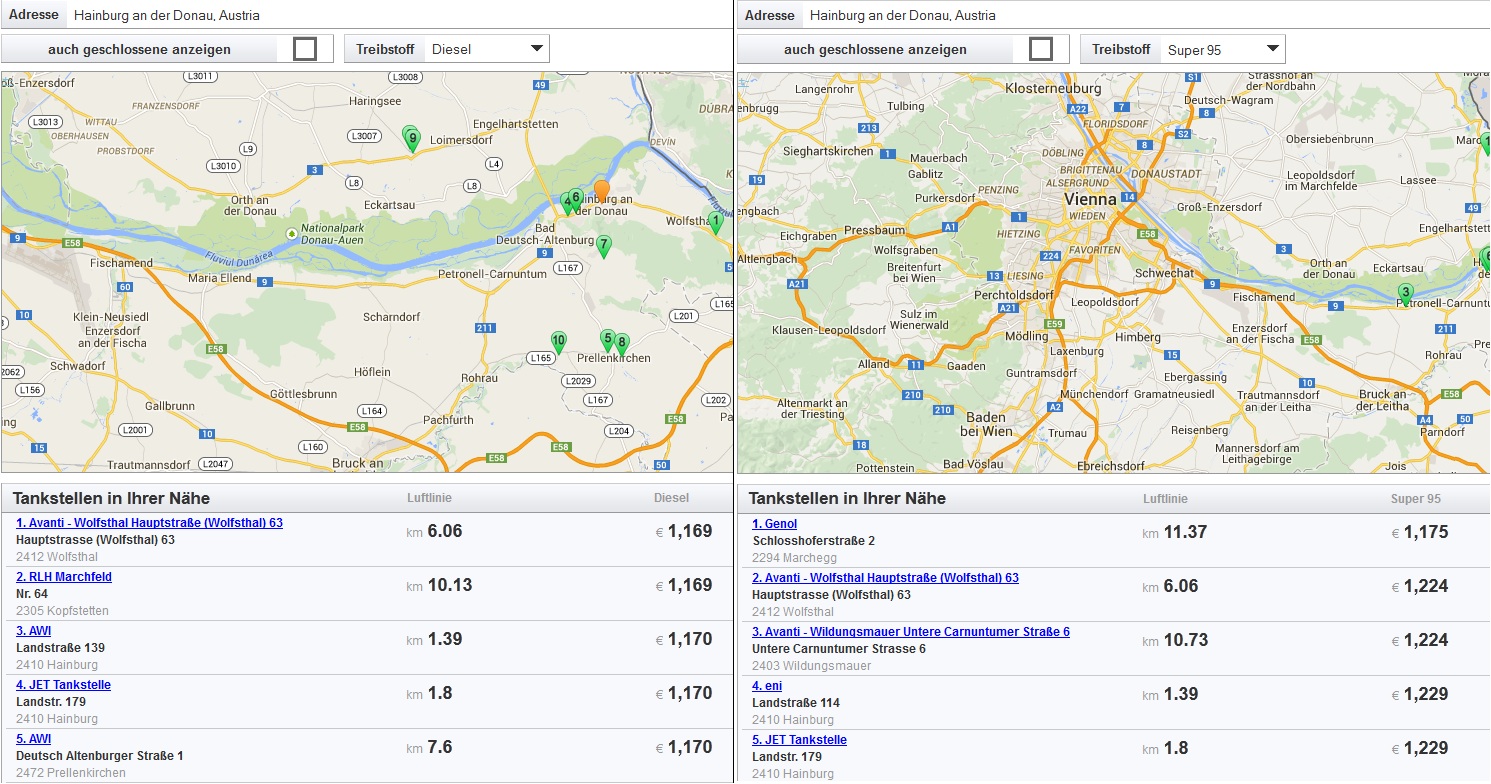Viewport: 1491px width, 784px height.
Task: Expand the Treibstoff dropdown showing Super 95
Action: (1222, 49)
